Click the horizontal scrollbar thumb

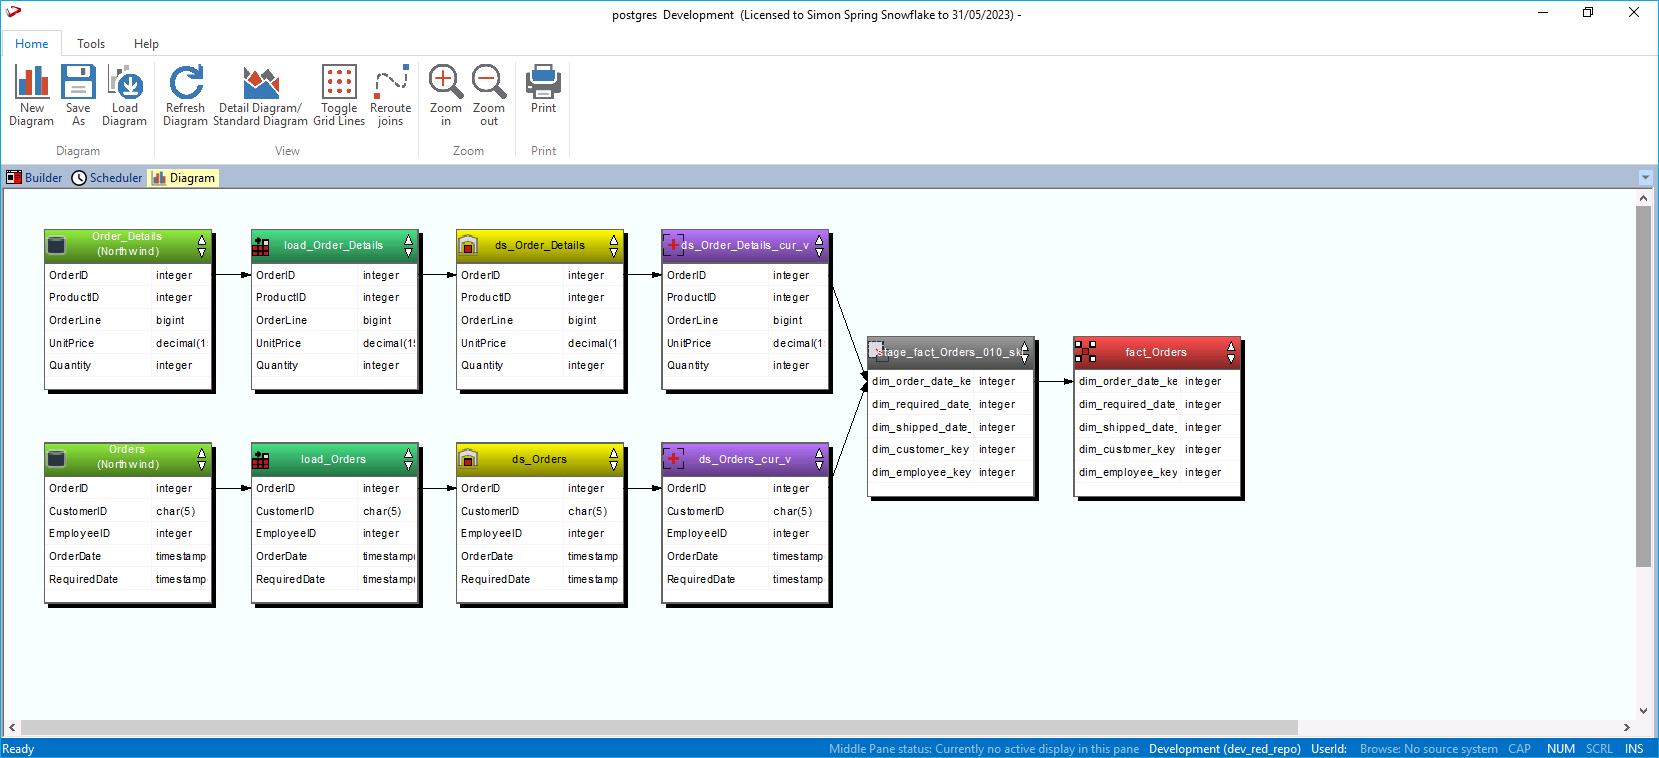click(x=659, y=728)
